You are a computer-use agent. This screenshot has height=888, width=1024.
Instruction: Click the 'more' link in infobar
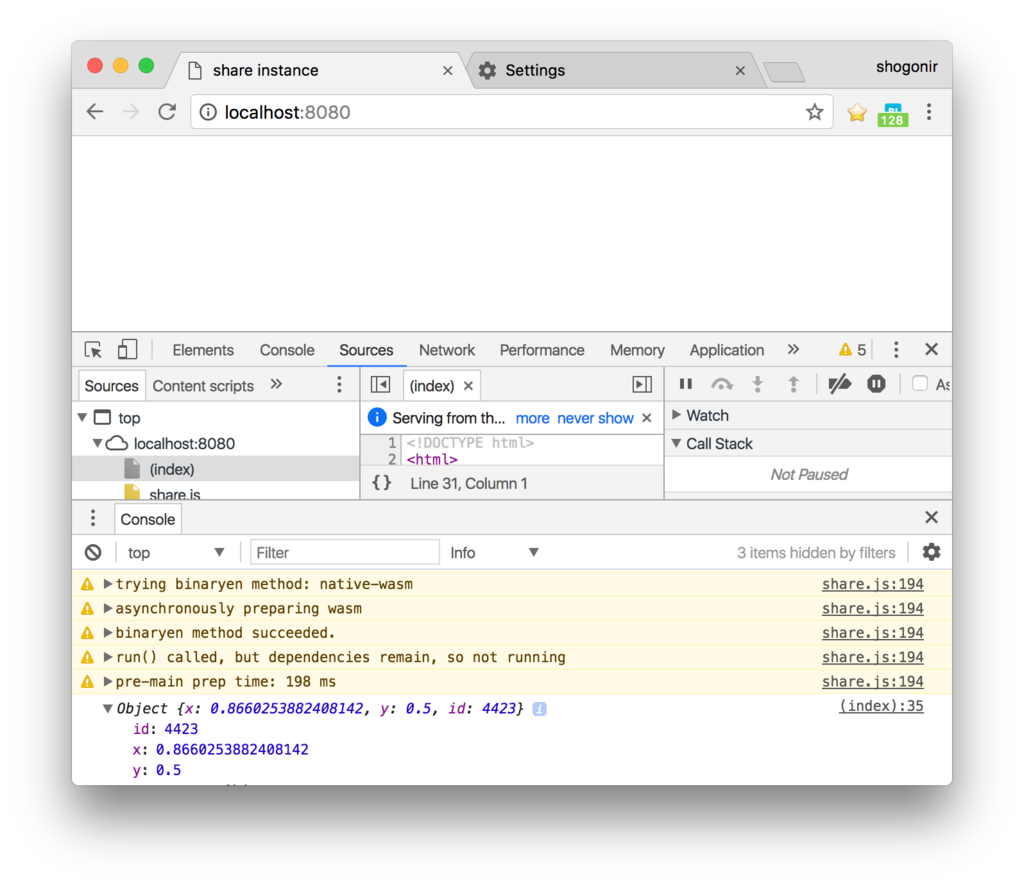(x=532, y=418)
